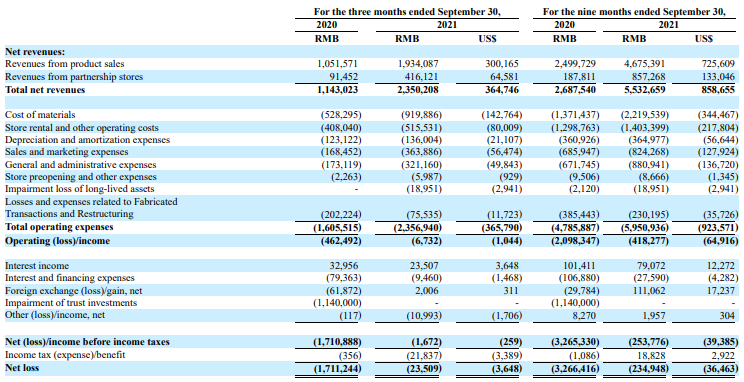The image size is (744, 382).
Task: Select 'Depreciation and amortization expenses' label
Action: tap(87, 140)
